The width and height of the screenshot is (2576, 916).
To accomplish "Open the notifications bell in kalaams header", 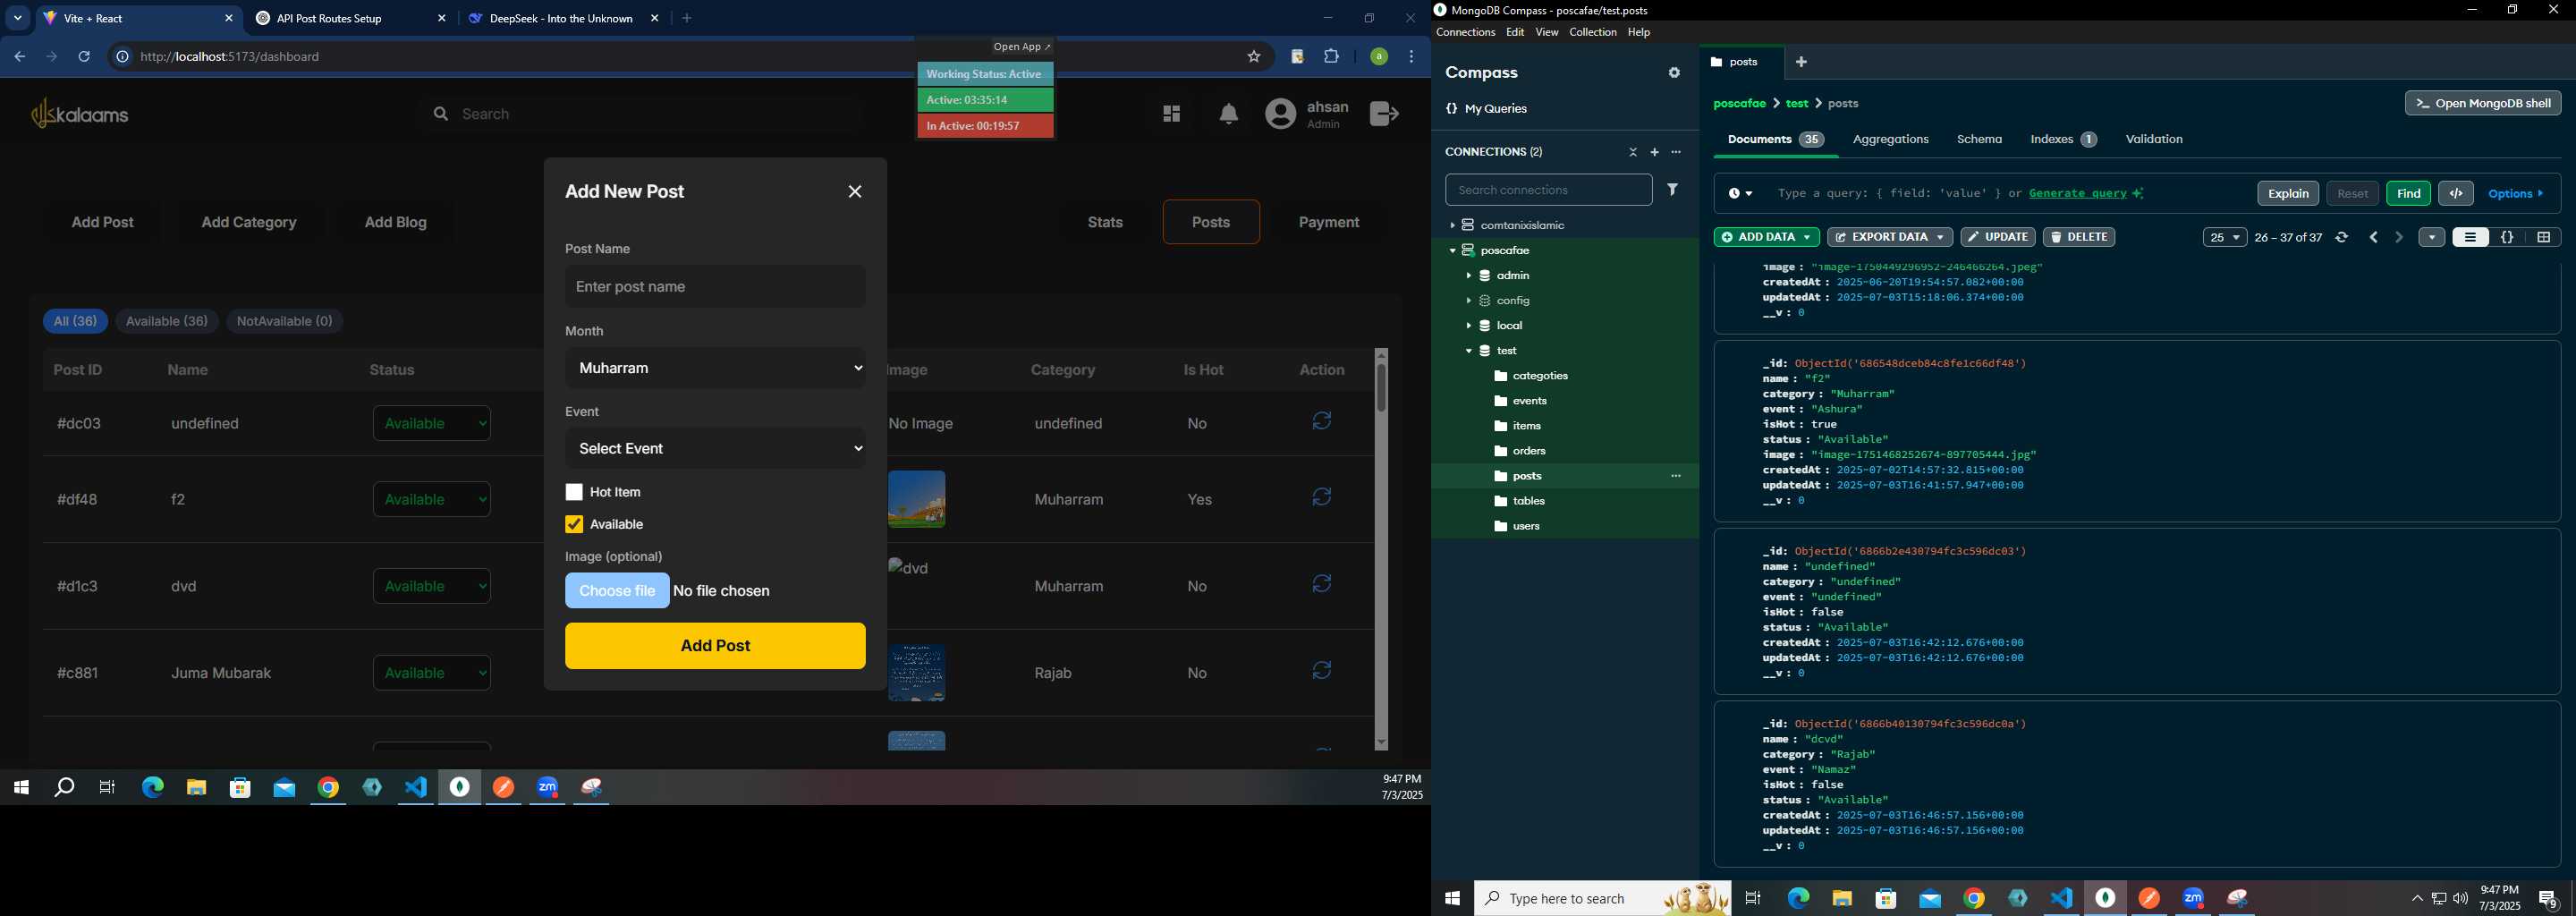I will [1229, 114].
